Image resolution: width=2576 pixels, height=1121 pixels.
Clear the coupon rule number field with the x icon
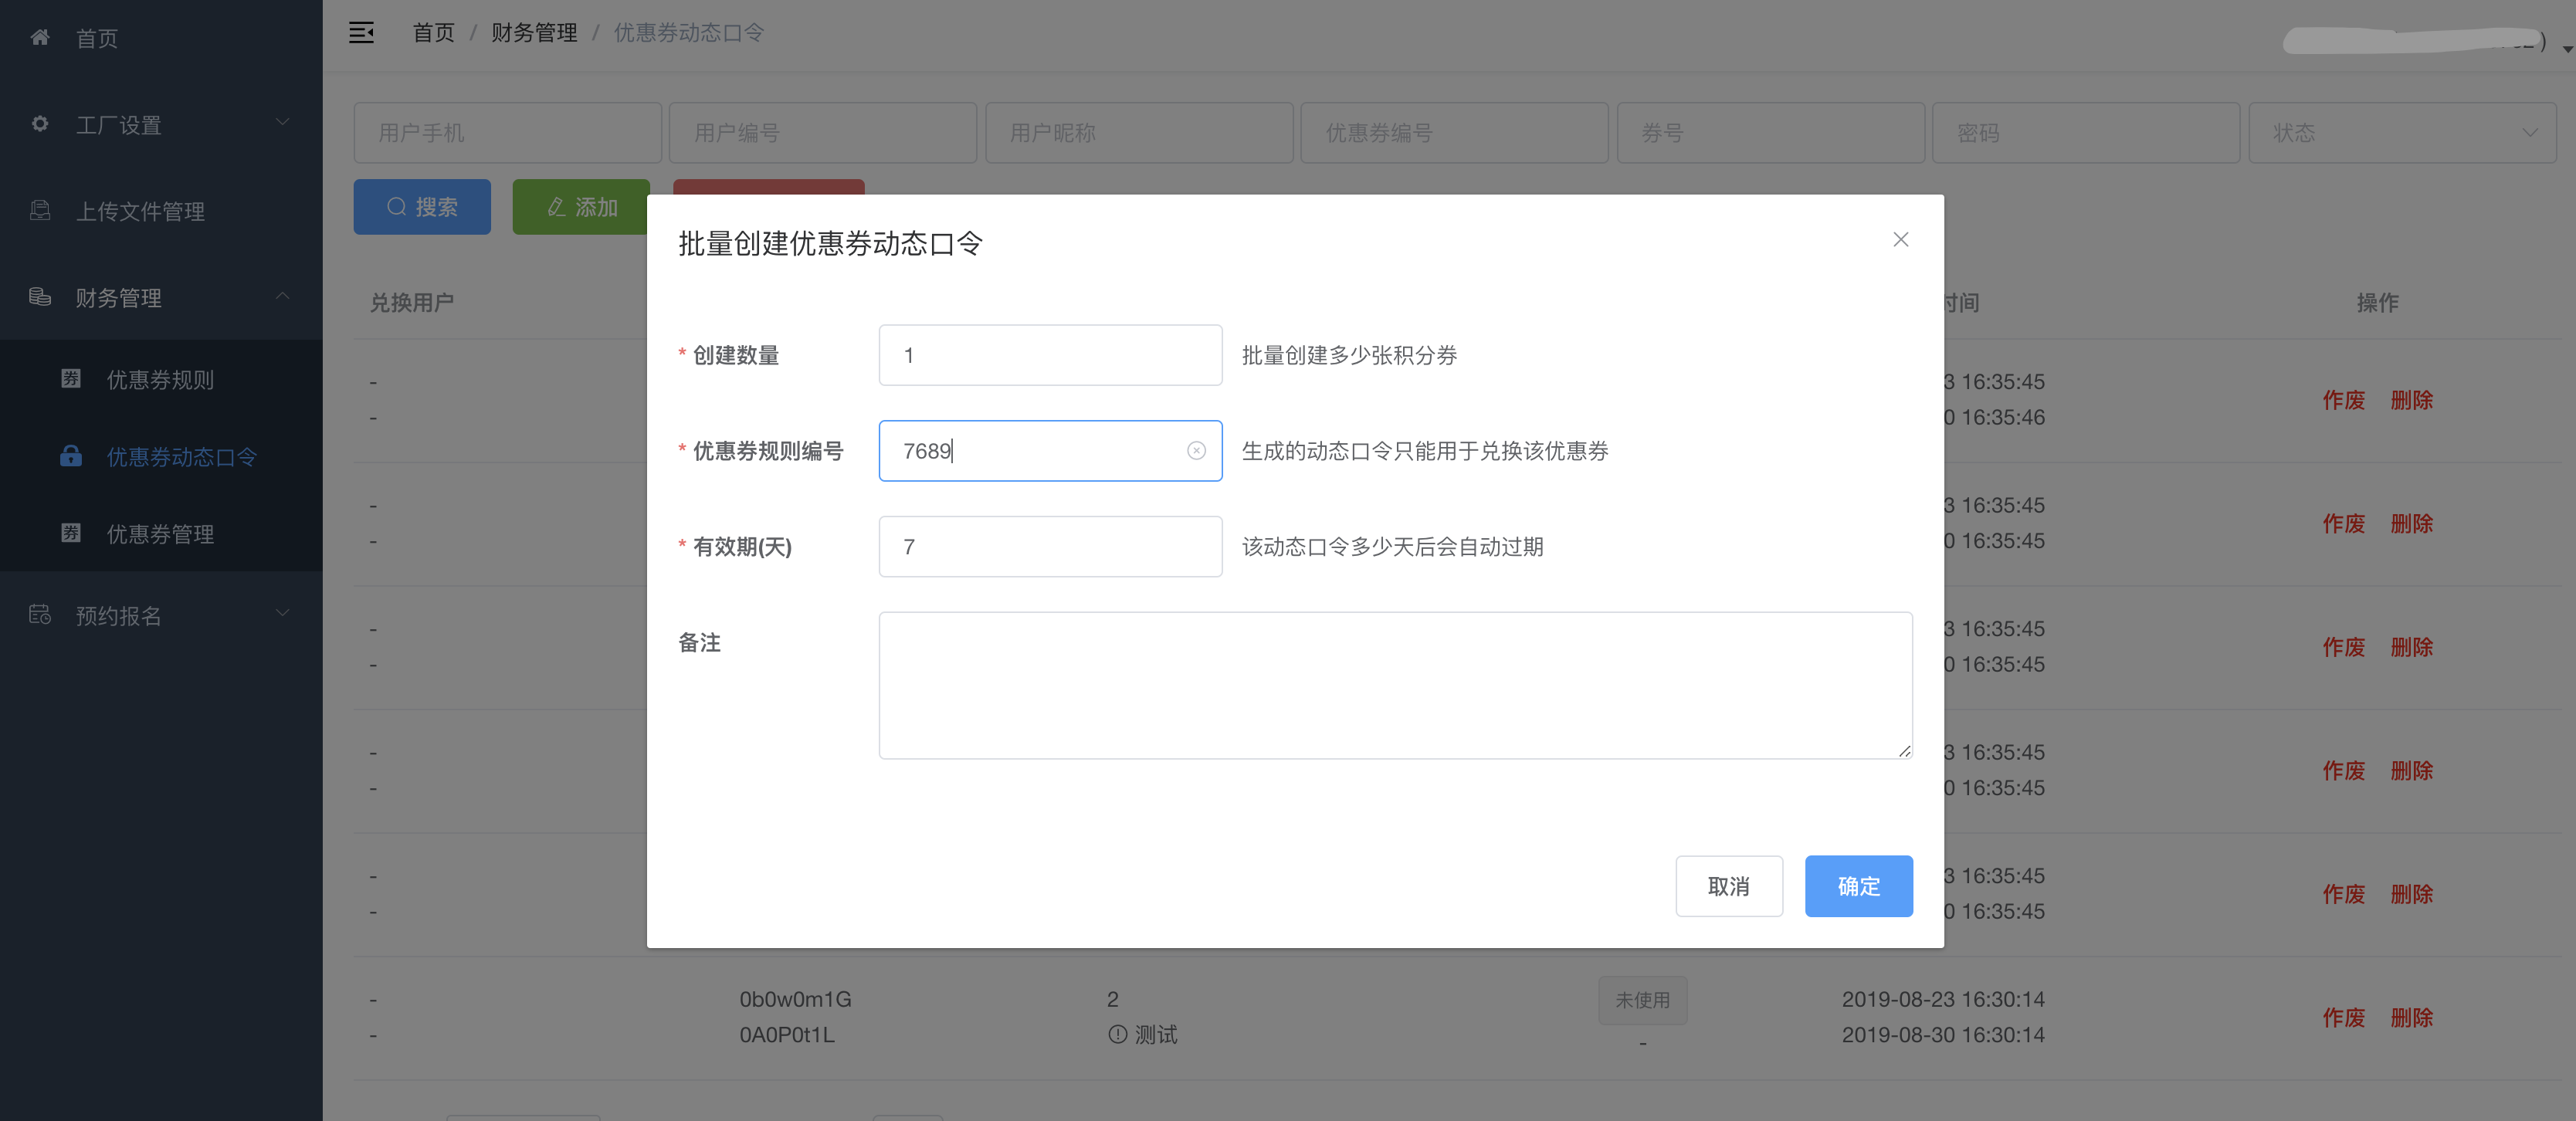pos(1197,451)
